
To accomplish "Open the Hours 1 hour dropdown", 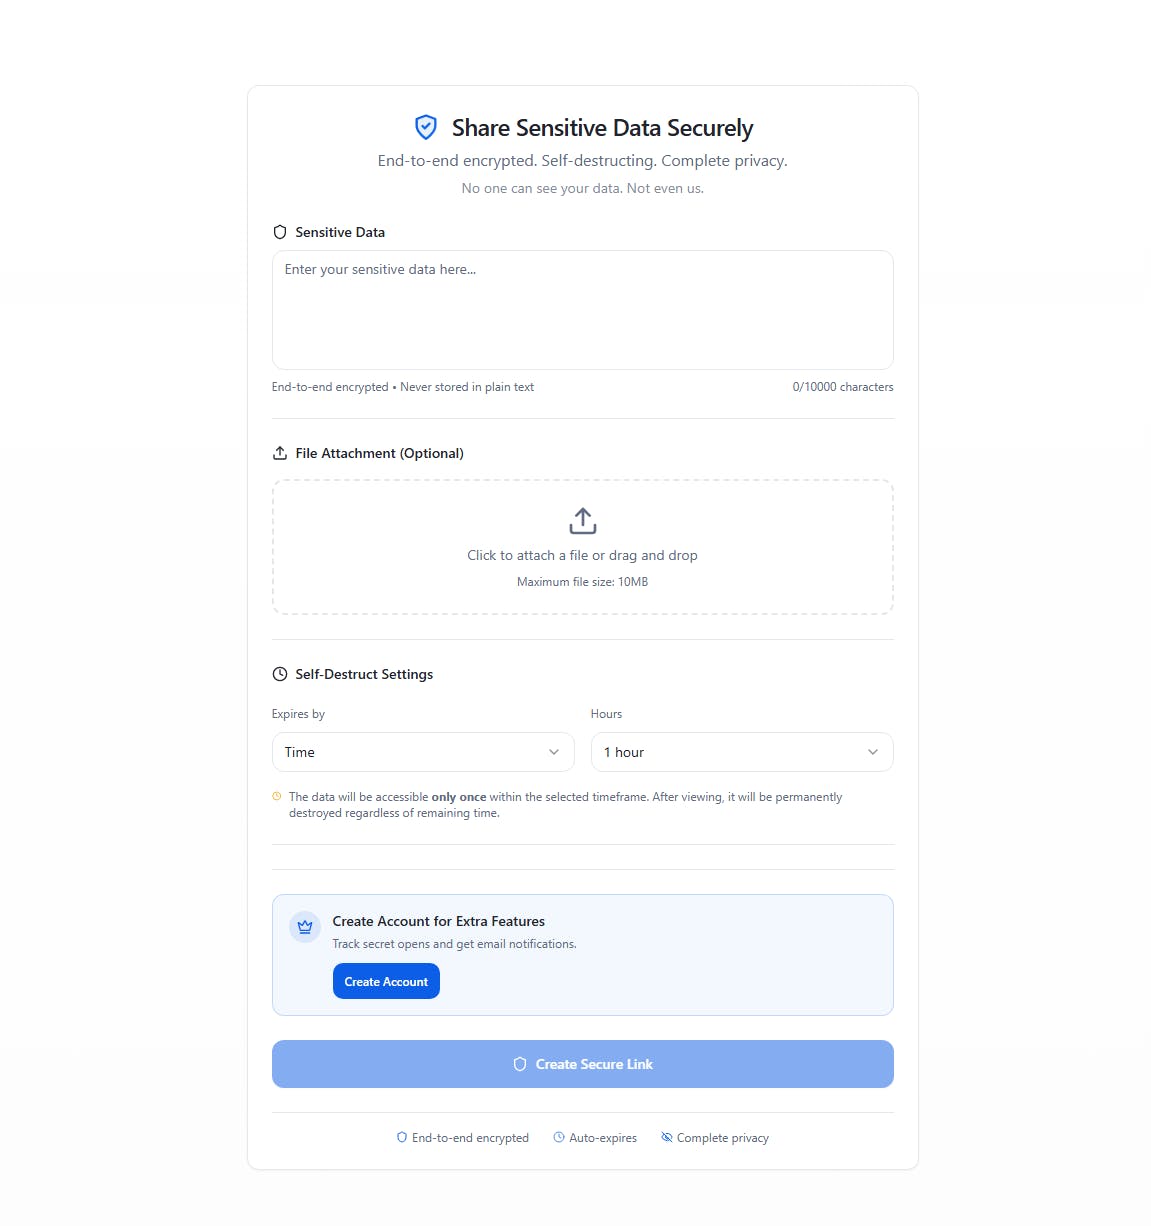I will [742, 752].
